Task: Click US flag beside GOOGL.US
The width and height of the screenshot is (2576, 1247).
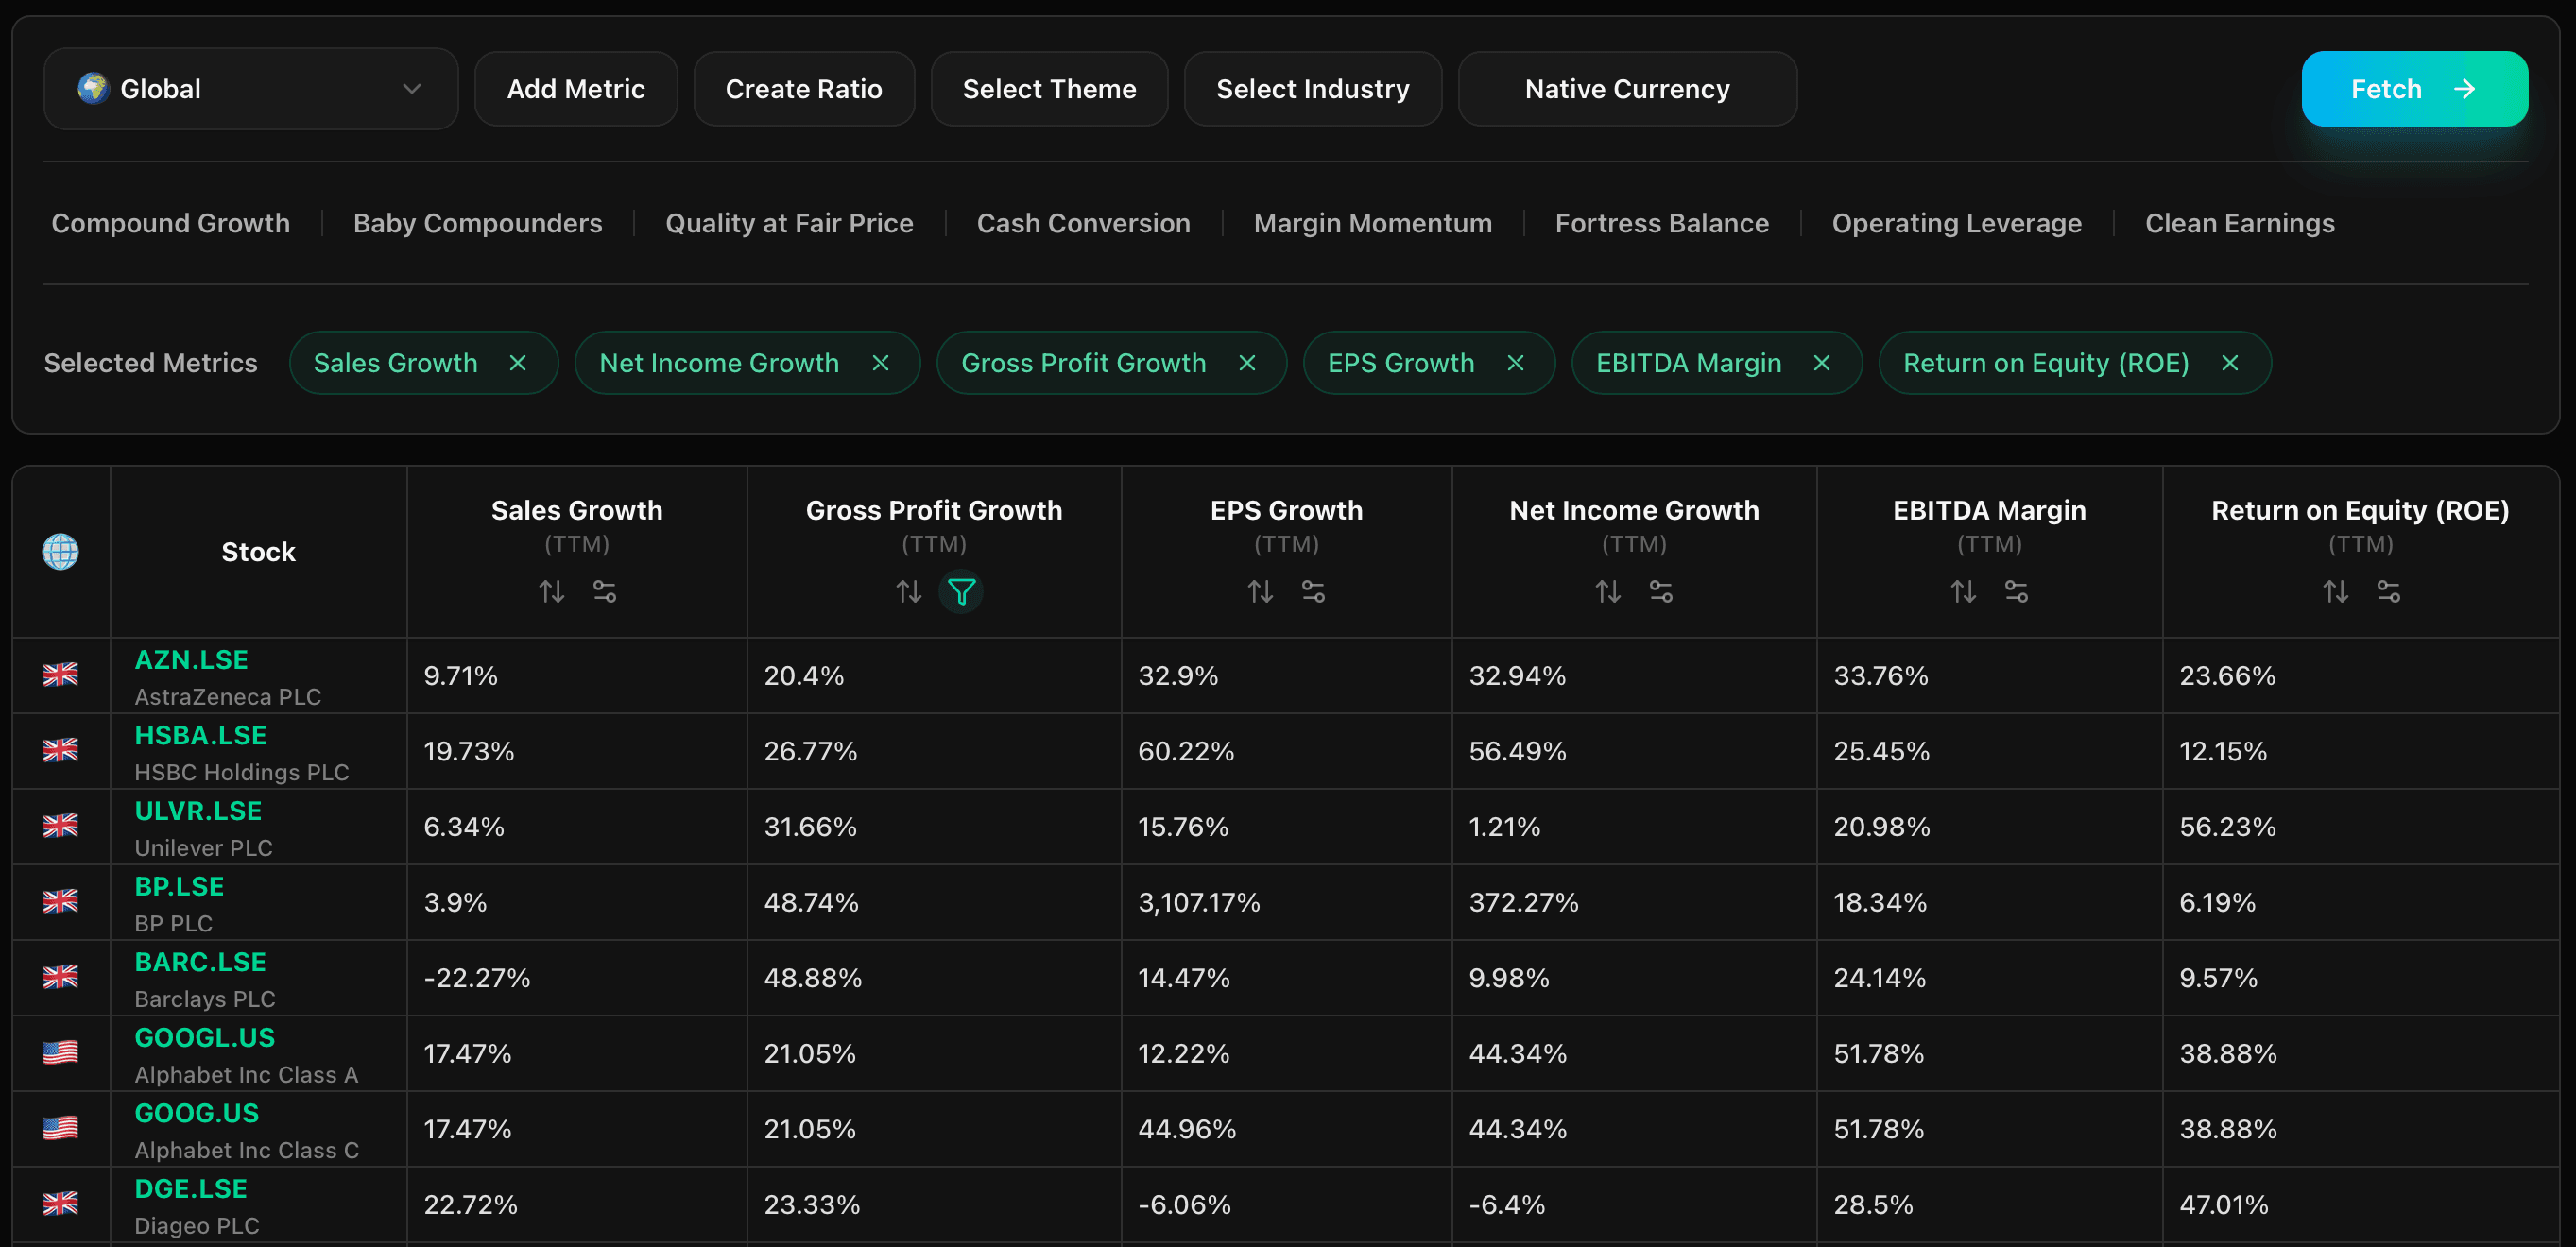Action: (60, 1052)
